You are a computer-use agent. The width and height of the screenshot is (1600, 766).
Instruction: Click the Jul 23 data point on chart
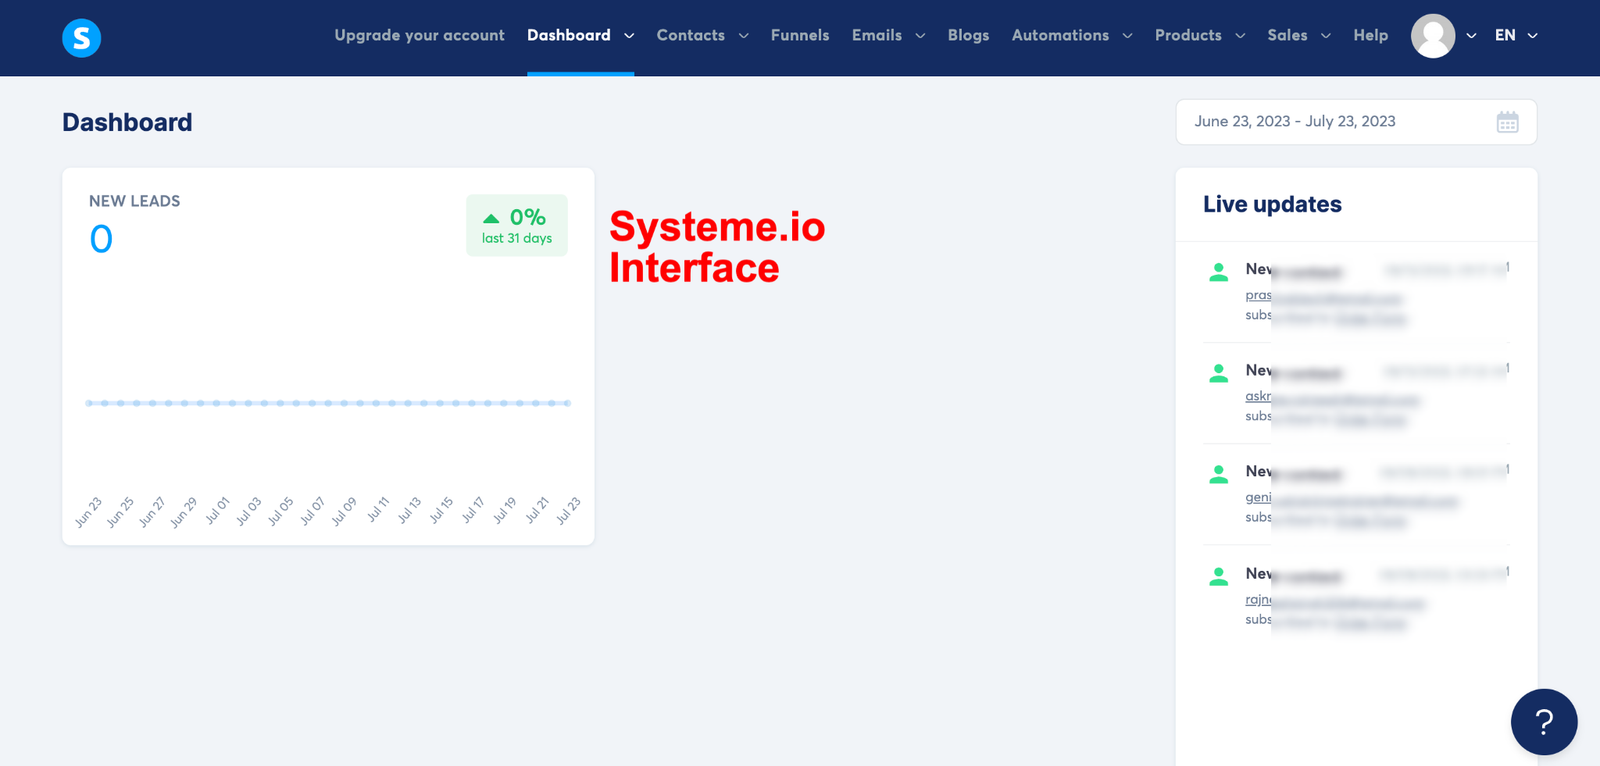tap(568, 403)
